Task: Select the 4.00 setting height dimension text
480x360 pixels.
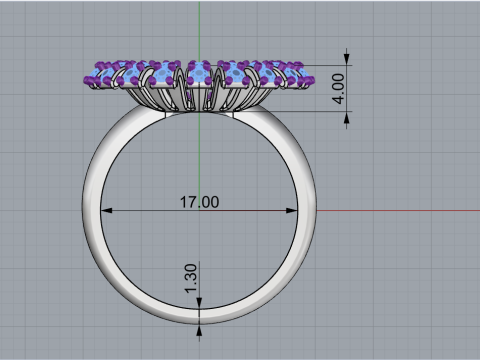Action: point(338,89)
